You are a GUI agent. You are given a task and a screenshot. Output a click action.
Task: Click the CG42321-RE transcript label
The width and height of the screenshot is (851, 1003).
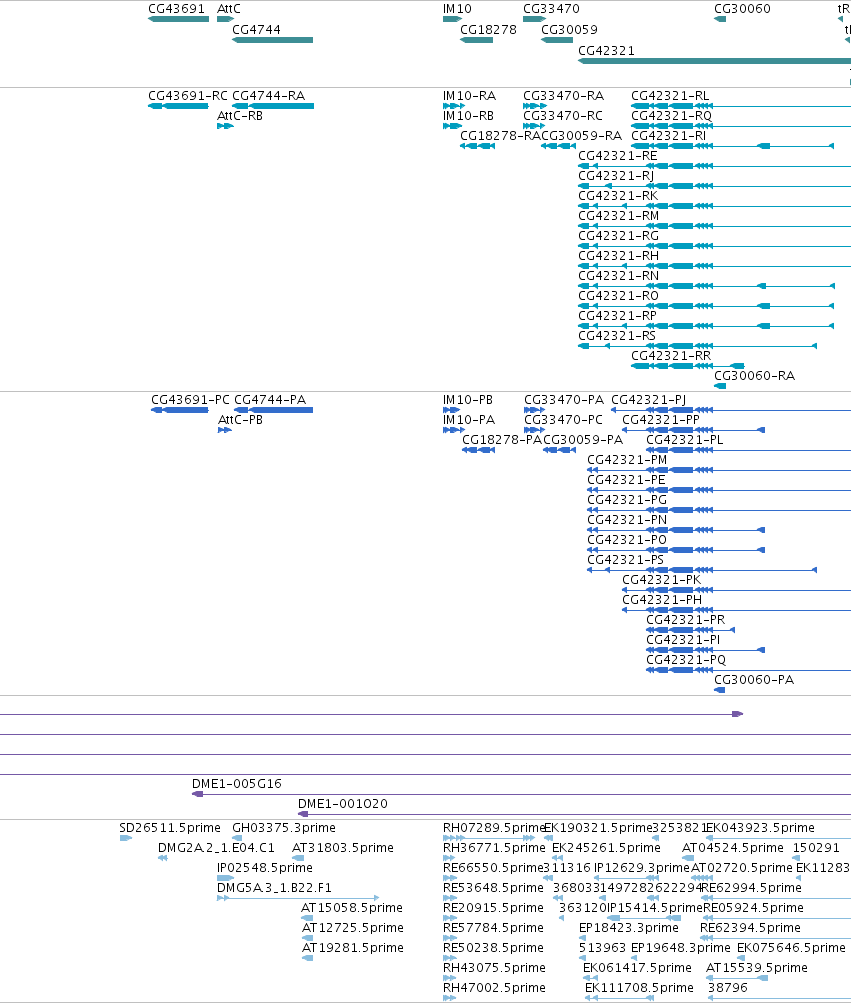pyautogui.click(x=617, y=155)
